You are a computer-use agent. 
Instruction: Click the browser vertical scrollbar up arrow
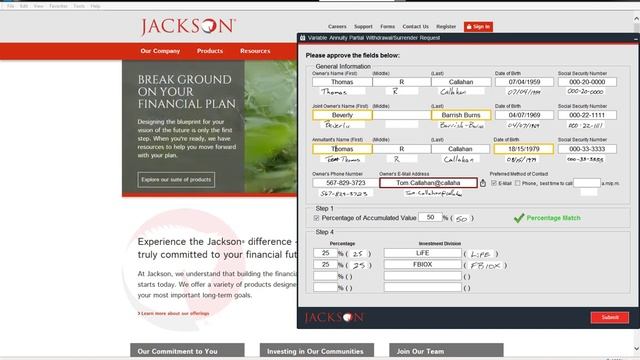point(636,18)
